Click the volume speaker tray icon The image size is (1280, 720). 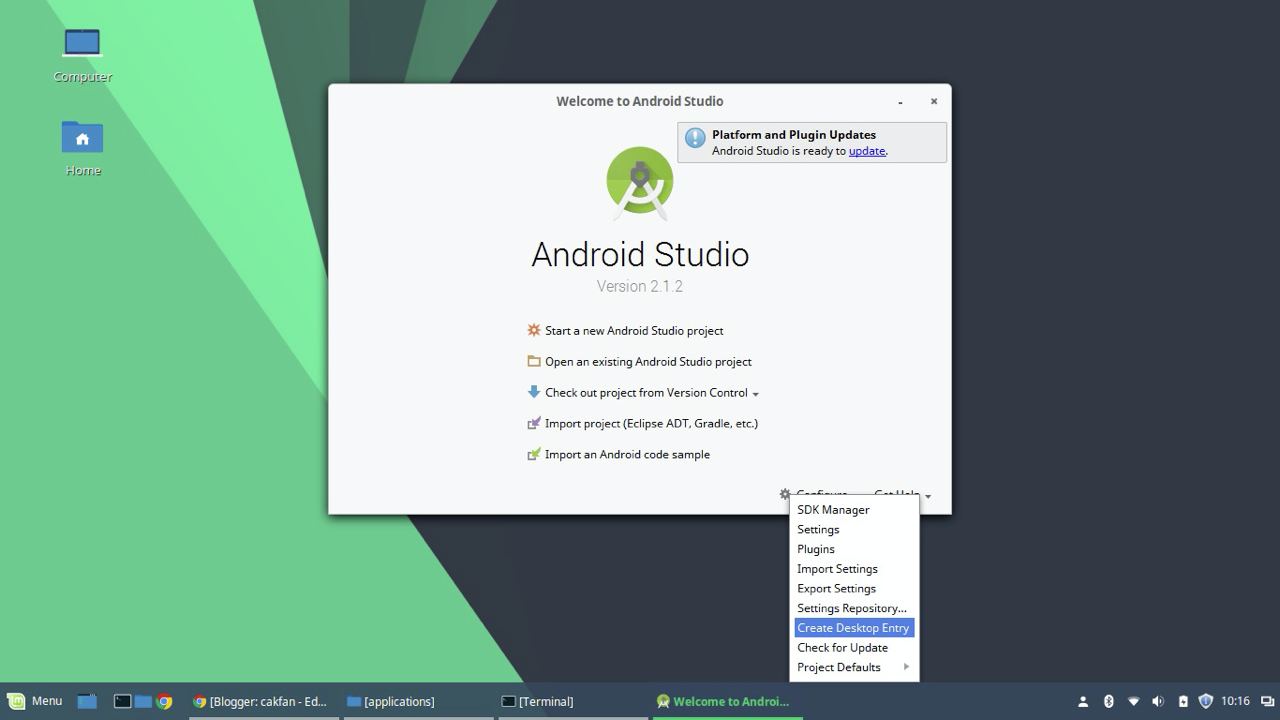click(x=1158, y=701)
